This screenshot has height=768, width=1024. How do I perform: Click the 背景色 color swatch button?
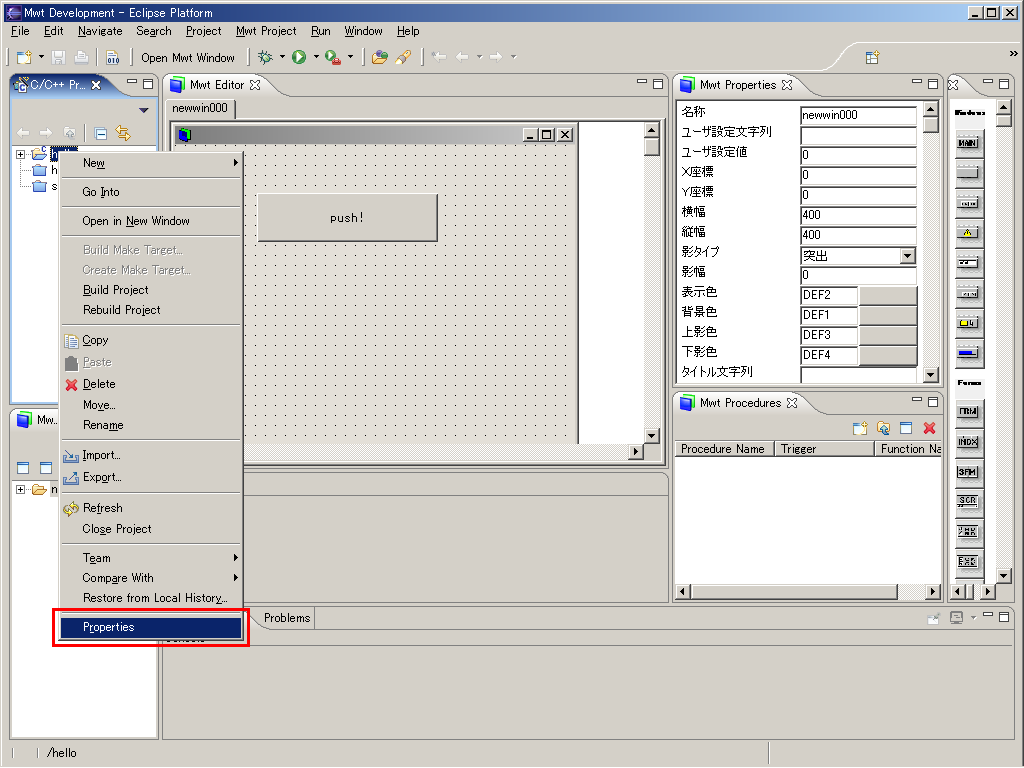[x=888, y=315]
